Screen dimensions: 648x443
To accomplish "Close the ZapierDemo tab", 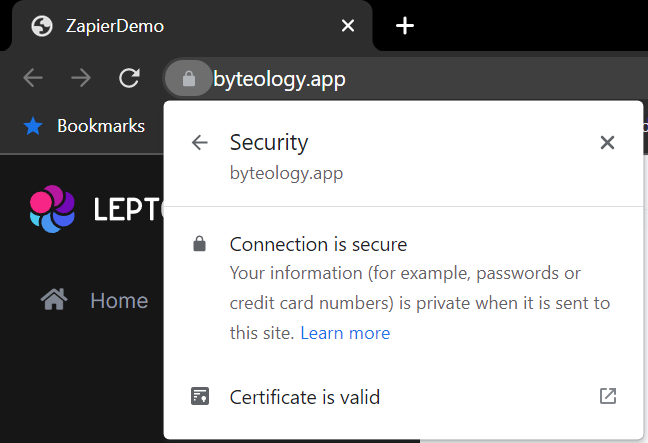I will click(348, 26).
